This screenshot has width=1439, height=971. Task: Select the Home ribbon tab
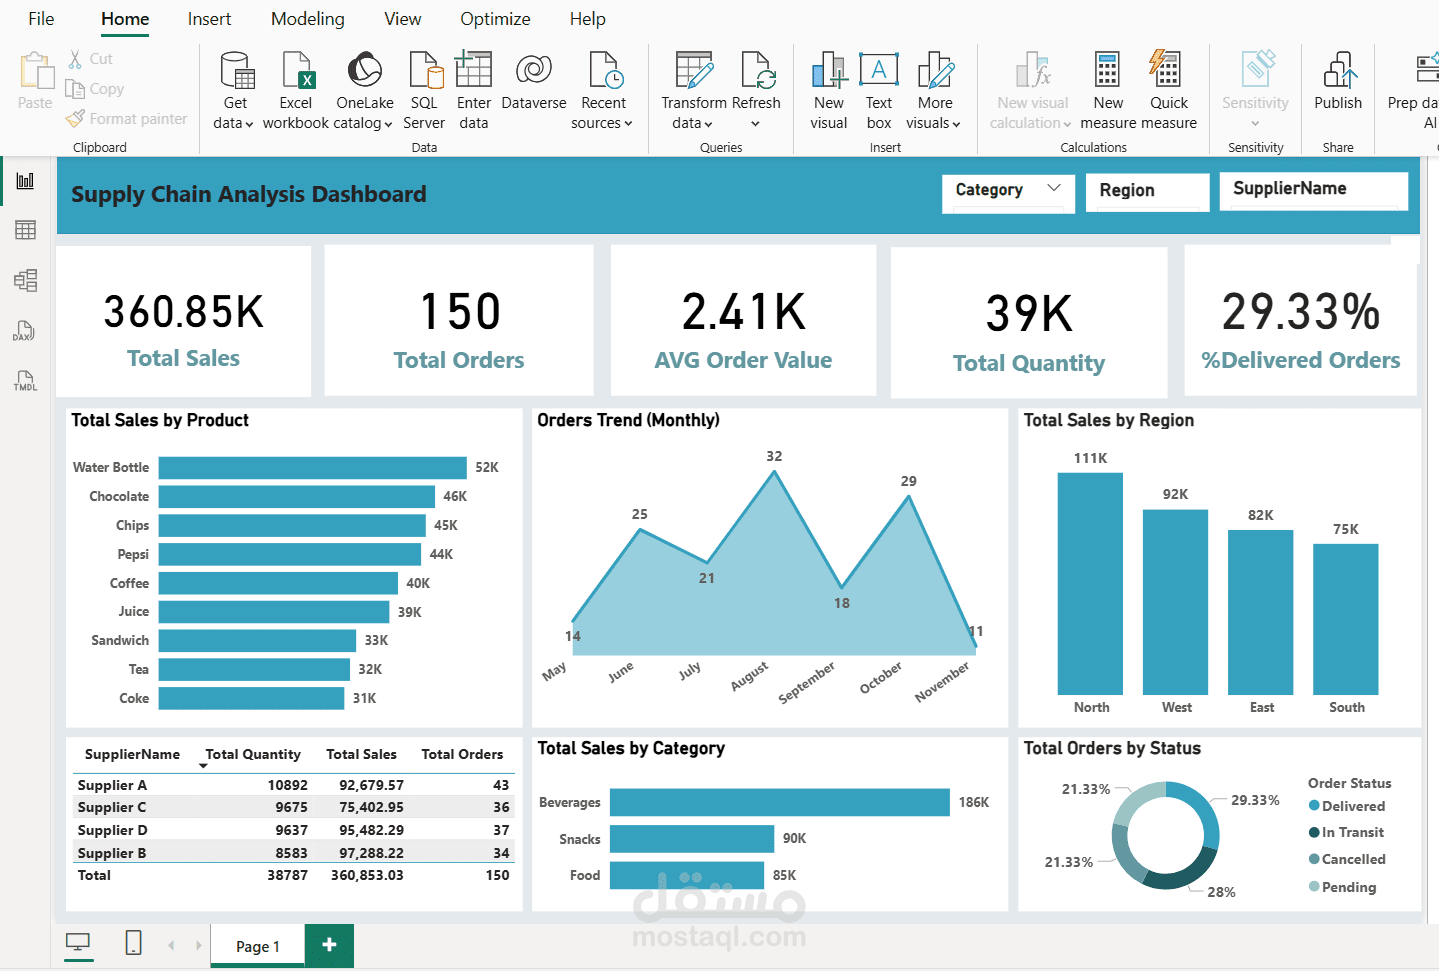(125, 19)
